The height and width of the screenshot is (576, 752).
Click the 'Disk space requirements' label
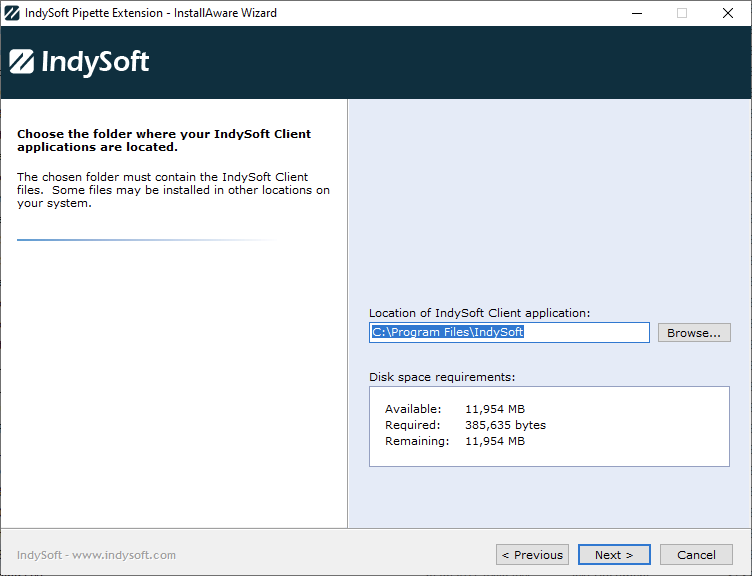click(x=441, y=377)
